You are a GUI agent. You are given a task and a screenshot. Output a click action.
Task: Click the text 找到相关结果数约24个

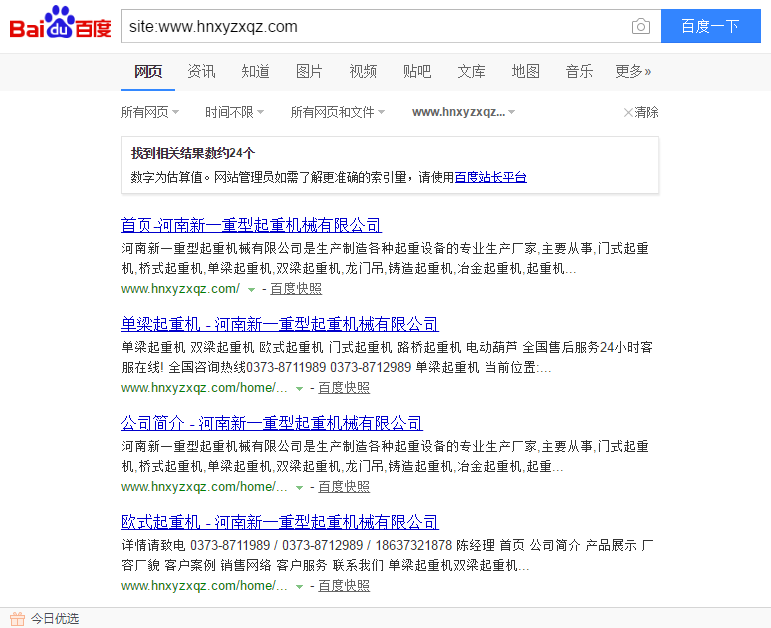[x=193, y=153]
